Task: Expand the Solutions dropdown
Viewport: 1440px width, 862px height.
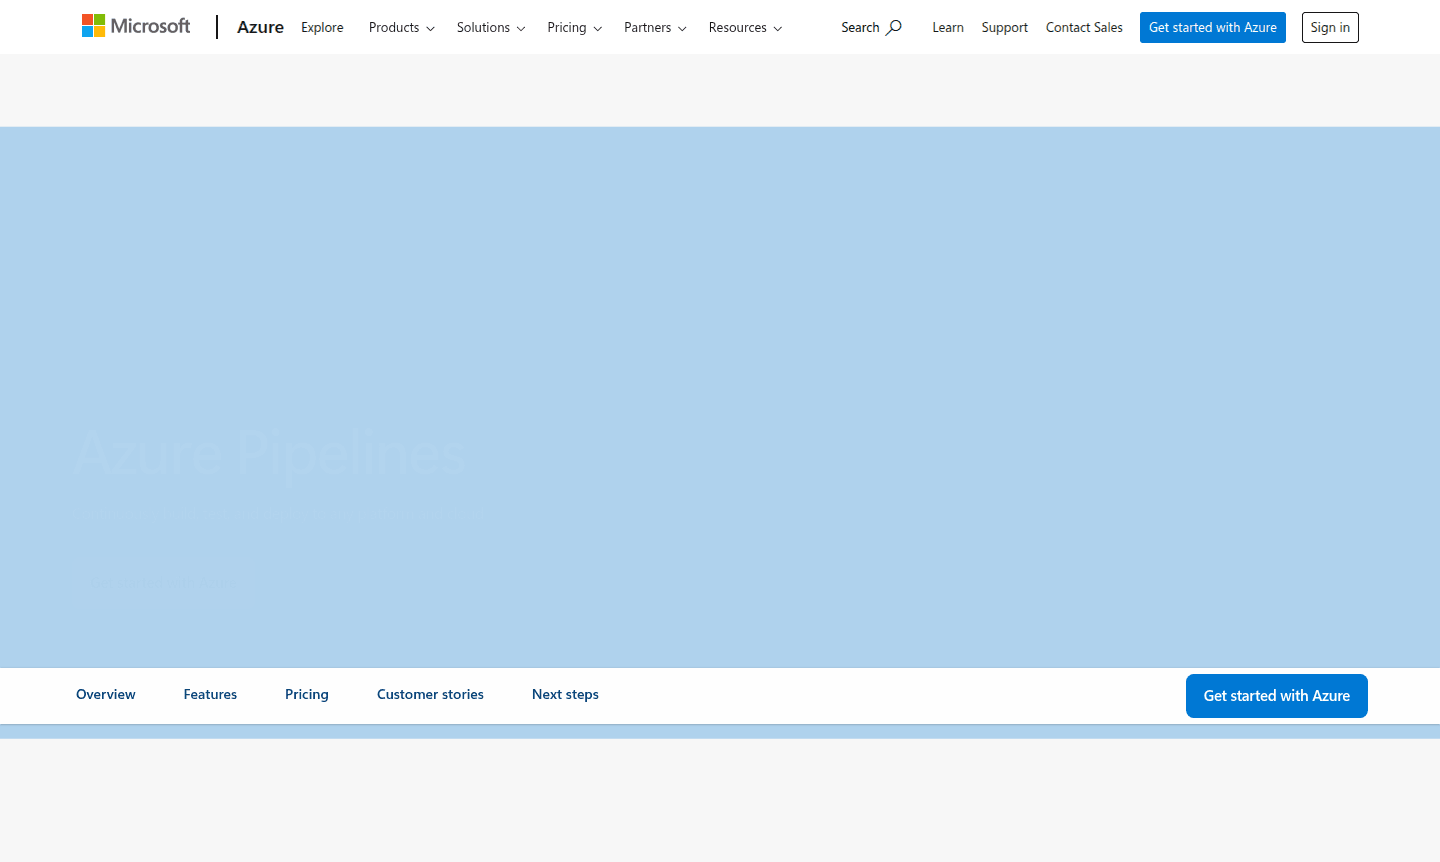Action: click(490, 28)
